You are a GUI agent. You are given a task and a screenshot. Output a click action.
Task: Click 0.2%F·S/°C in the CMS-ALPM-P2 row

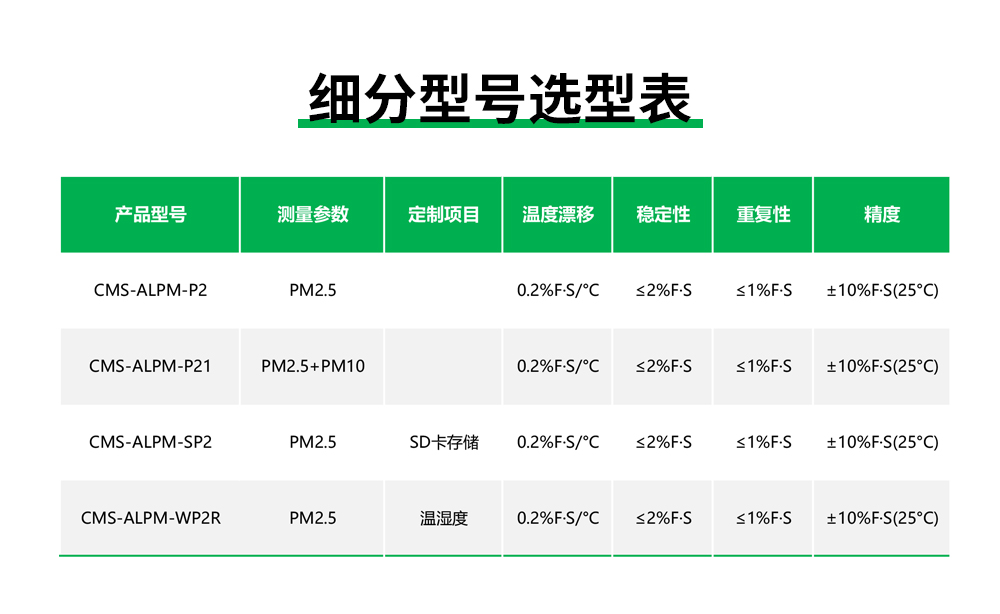(x=557, y=290)
